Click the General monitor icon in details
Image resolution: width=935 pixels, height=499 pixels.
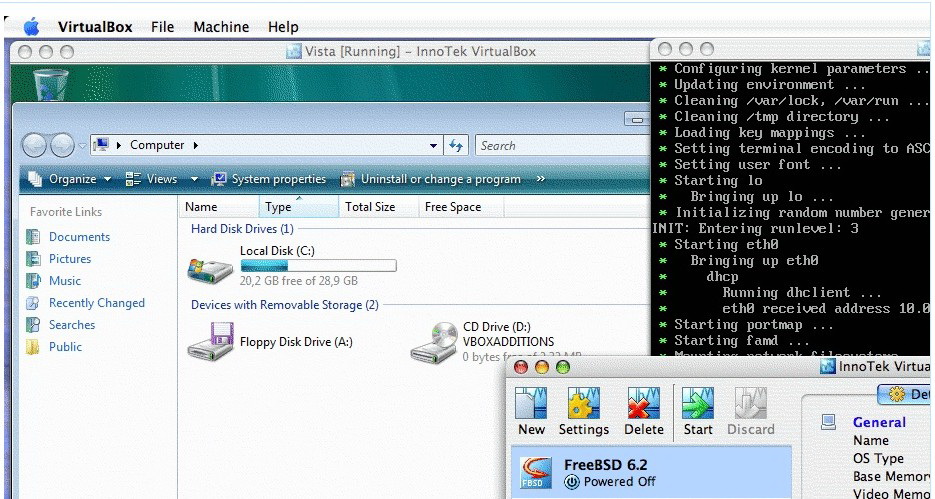pyautogui.click(x=828, y=422)
